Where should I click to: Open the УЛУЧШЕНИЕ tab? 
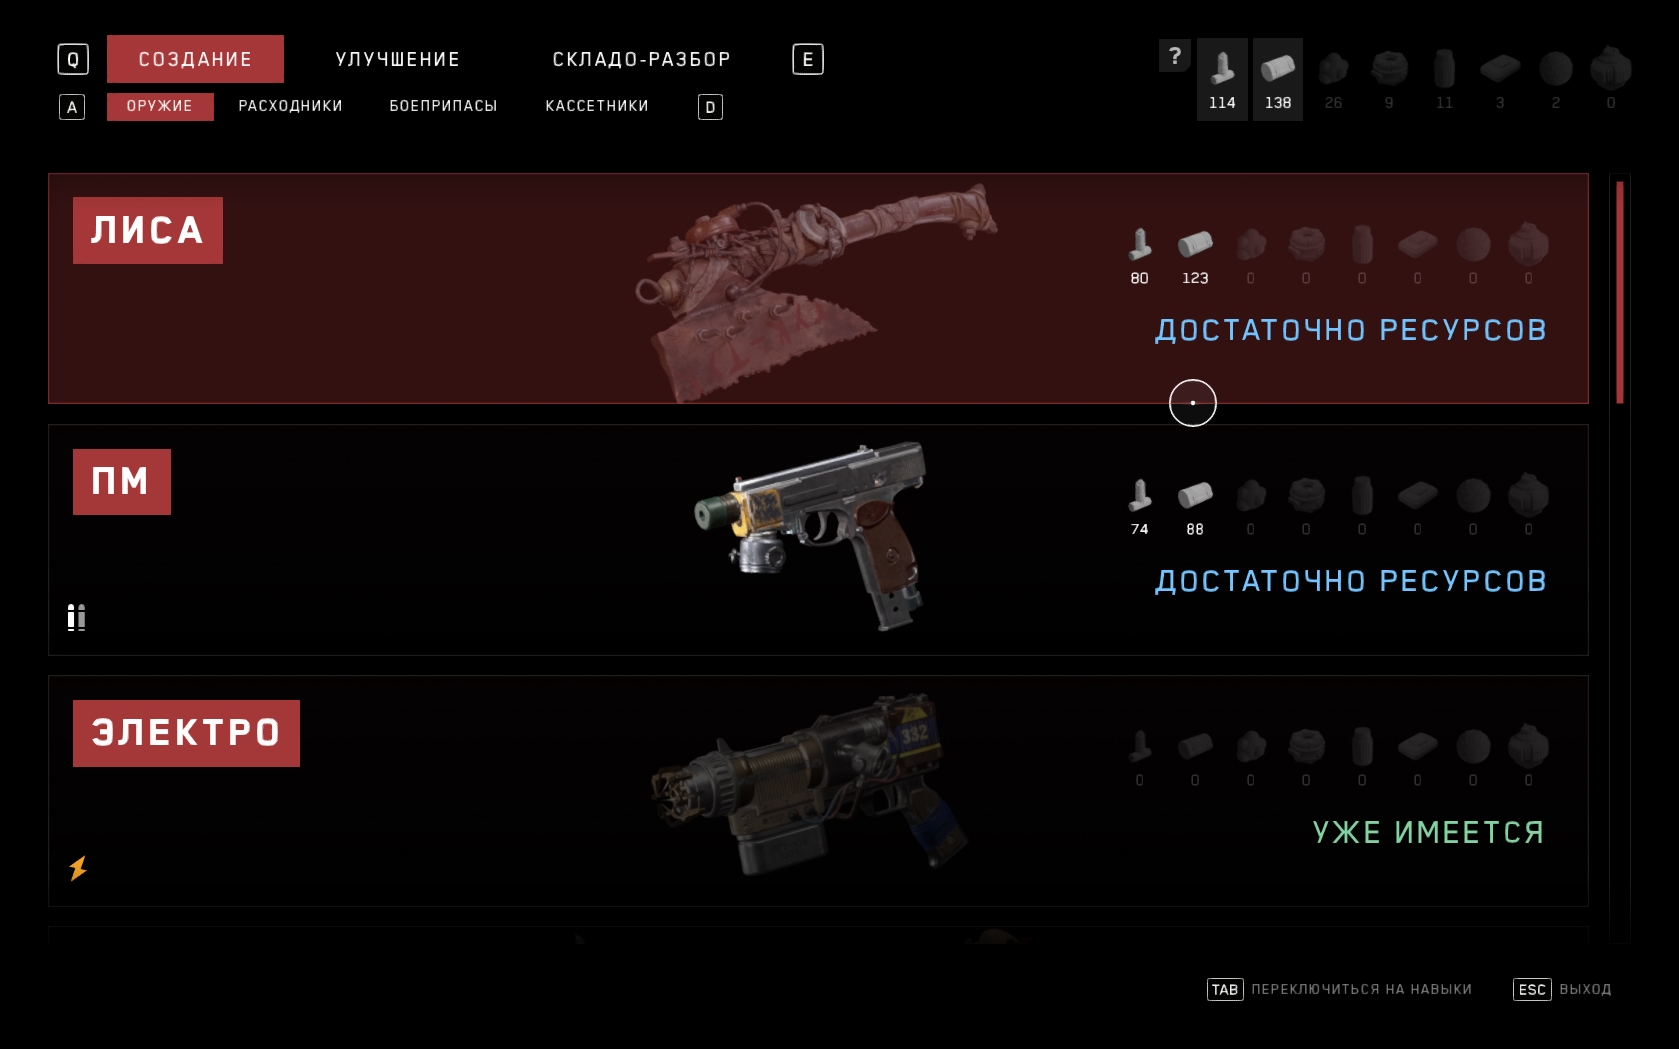[x=398, y=60]
